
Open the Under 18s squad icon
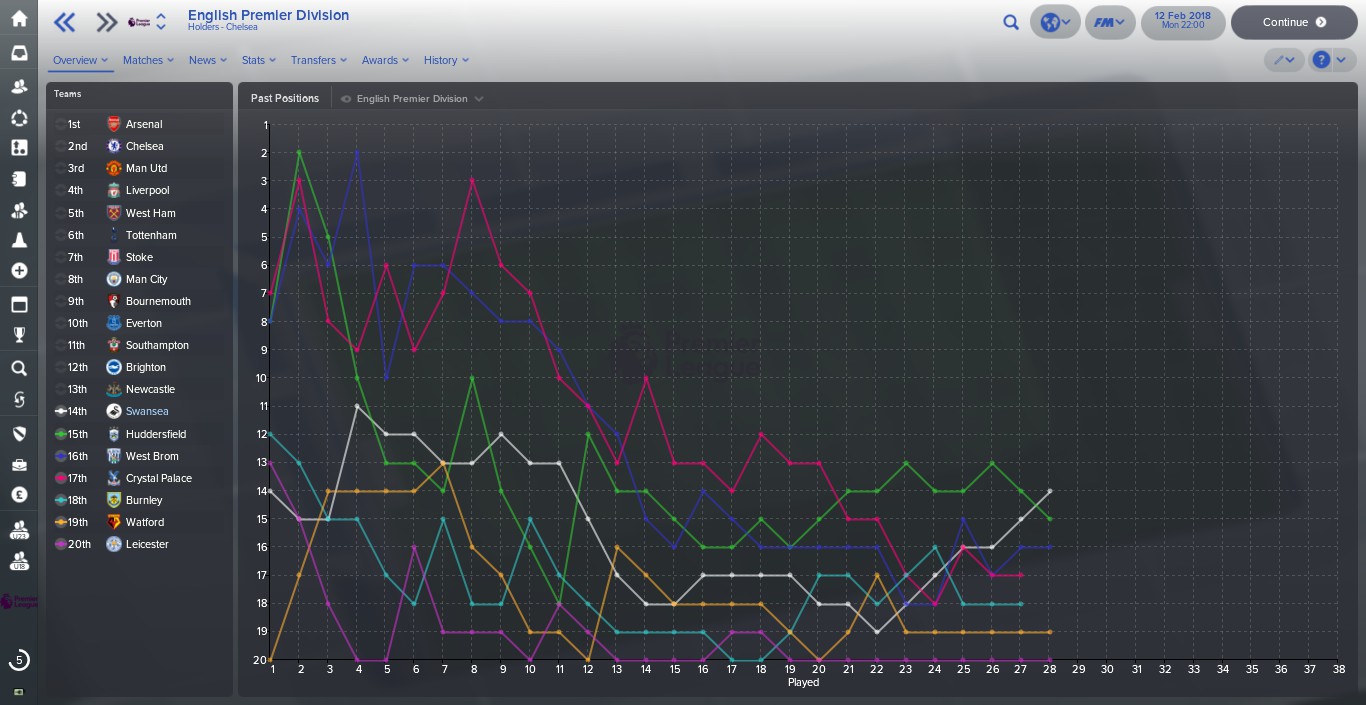pyautogui.click(x=19, y=559)
